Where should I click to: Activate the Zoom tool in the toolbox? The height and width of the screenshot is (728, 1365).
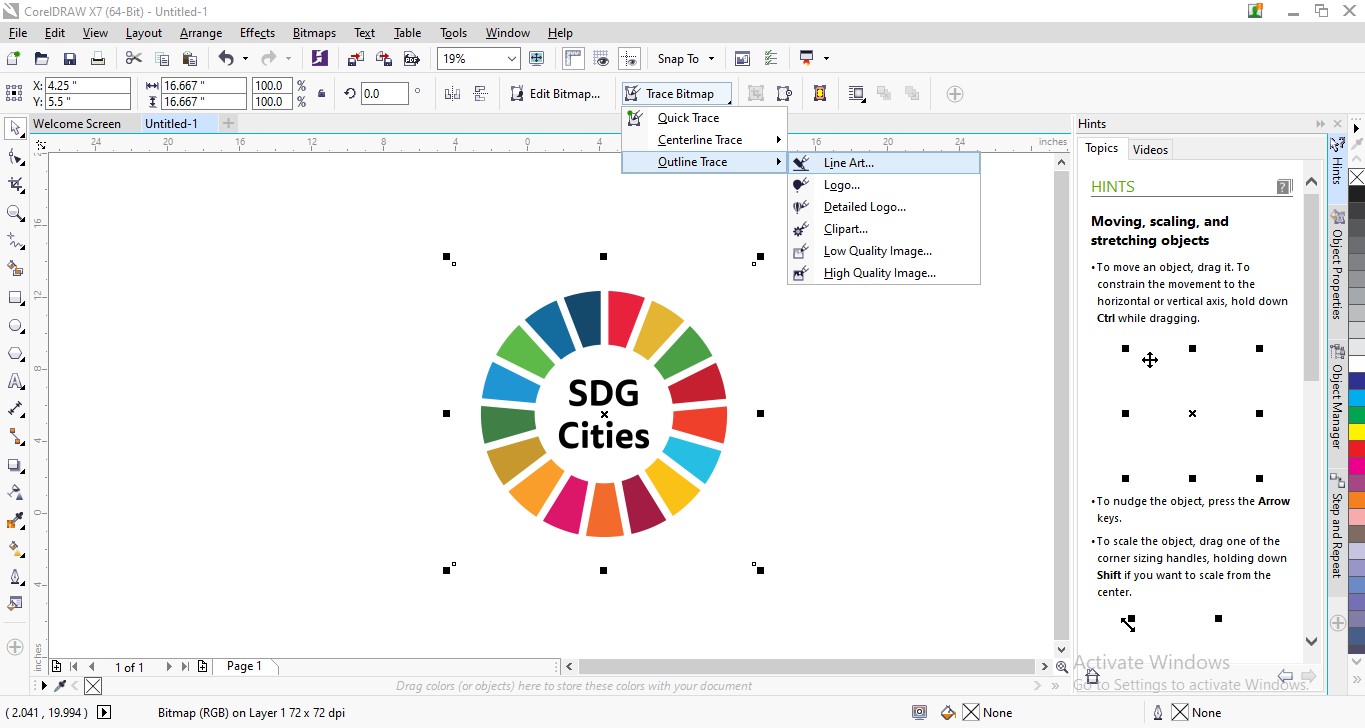pyautogui.click(x=15, y=213)
